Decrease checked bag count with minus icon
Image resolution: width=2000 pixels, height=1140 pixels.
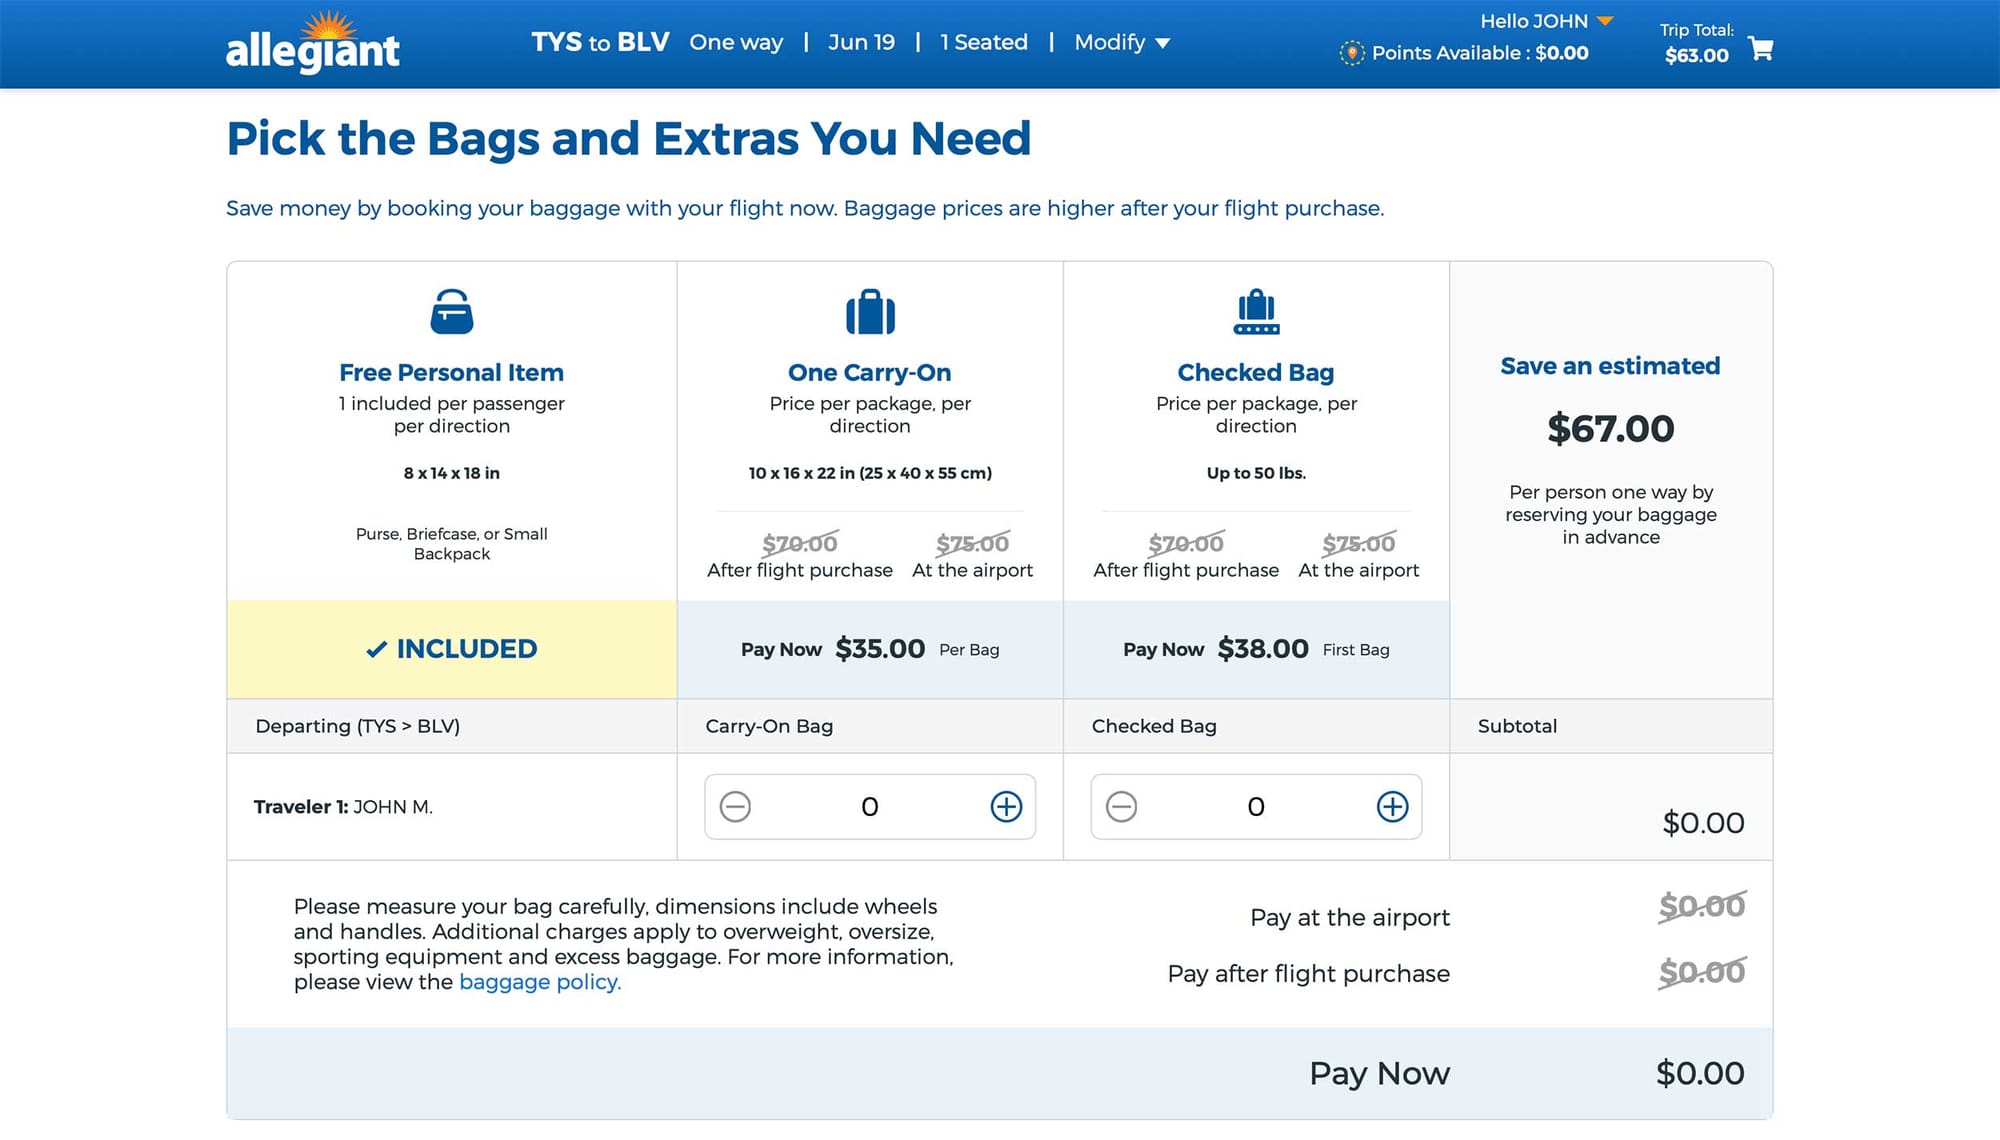[x=1121, y=806]
